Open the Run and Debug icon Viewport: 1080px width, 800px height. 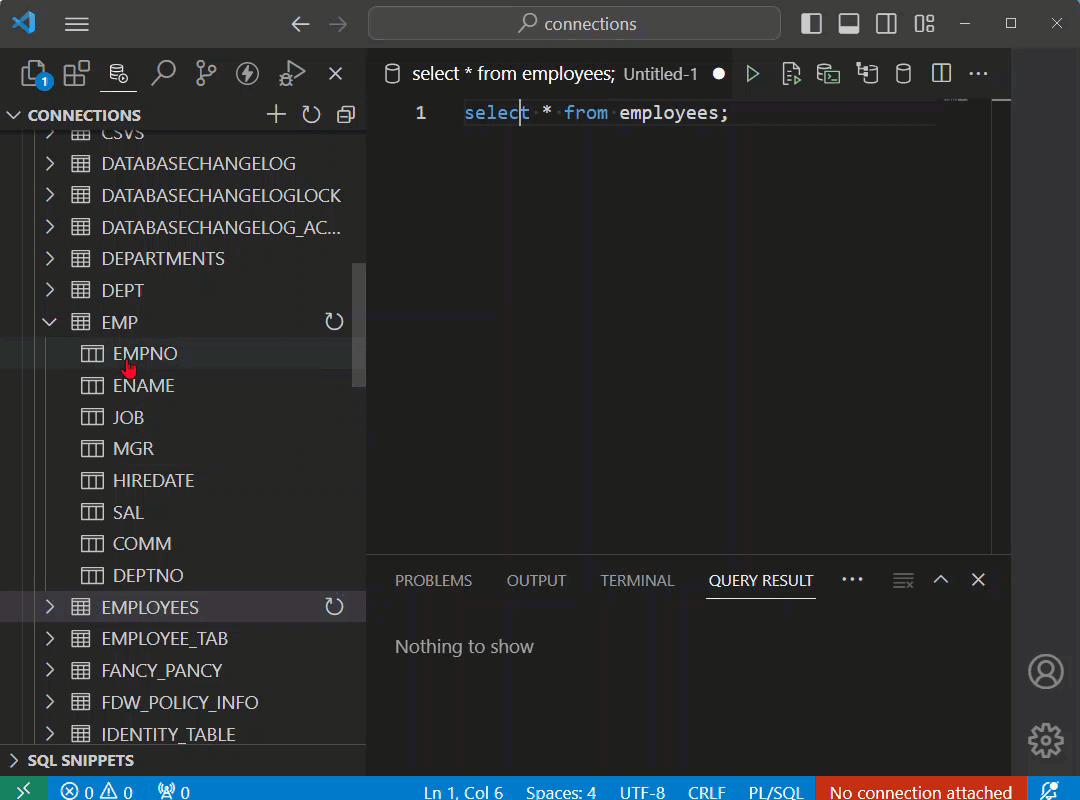click(x=291, y=74)
